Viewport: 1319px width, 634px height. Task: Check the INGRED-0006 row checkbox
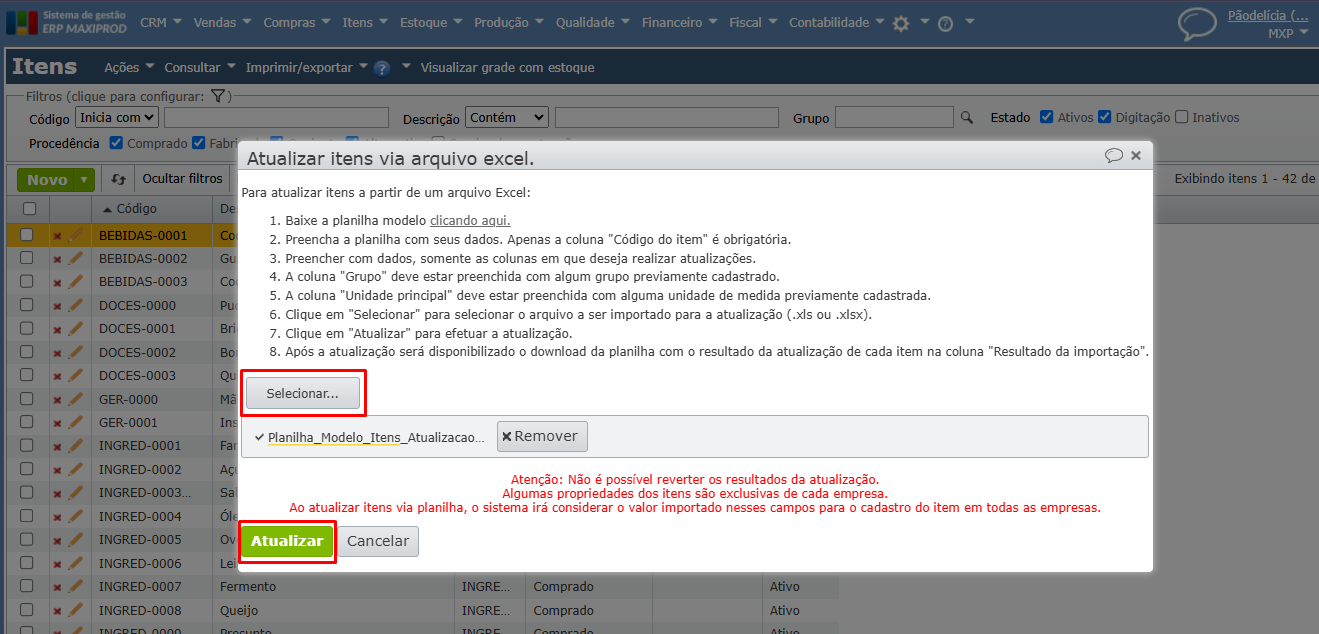[27, 563]
